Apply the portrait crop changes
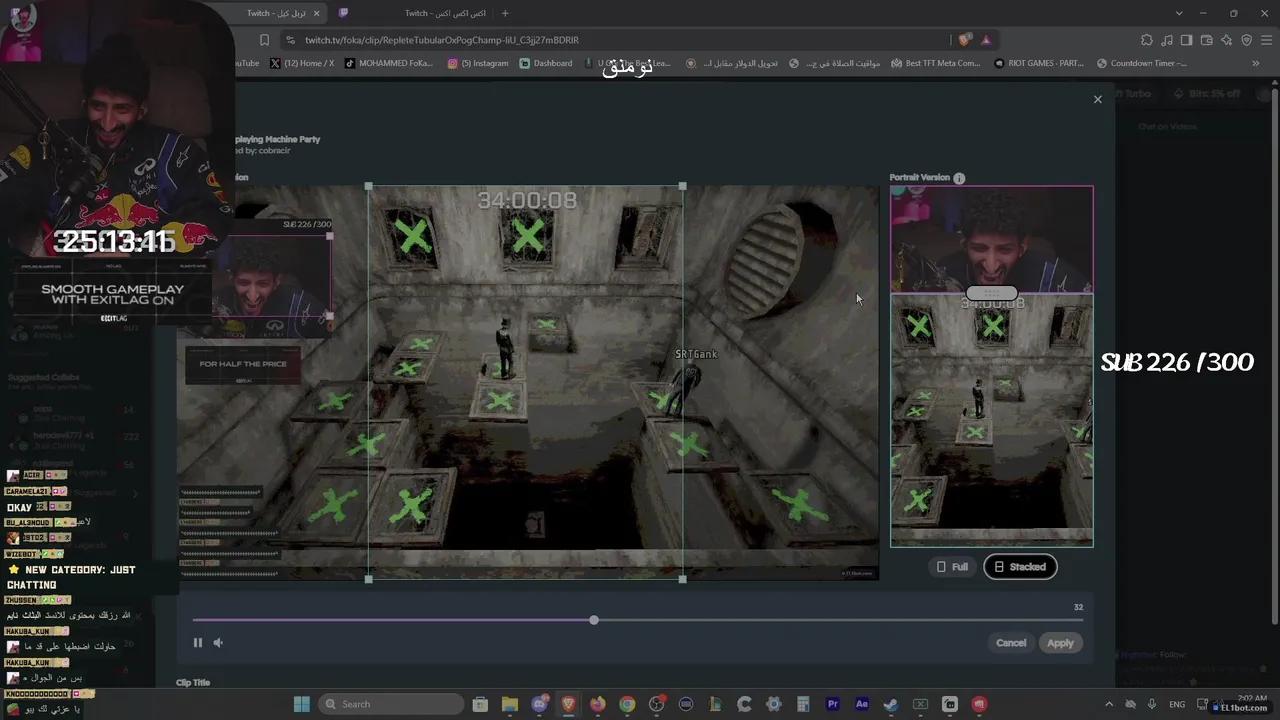The height and width of the screenshot is (720, 1280). (x=1060, y=643)
